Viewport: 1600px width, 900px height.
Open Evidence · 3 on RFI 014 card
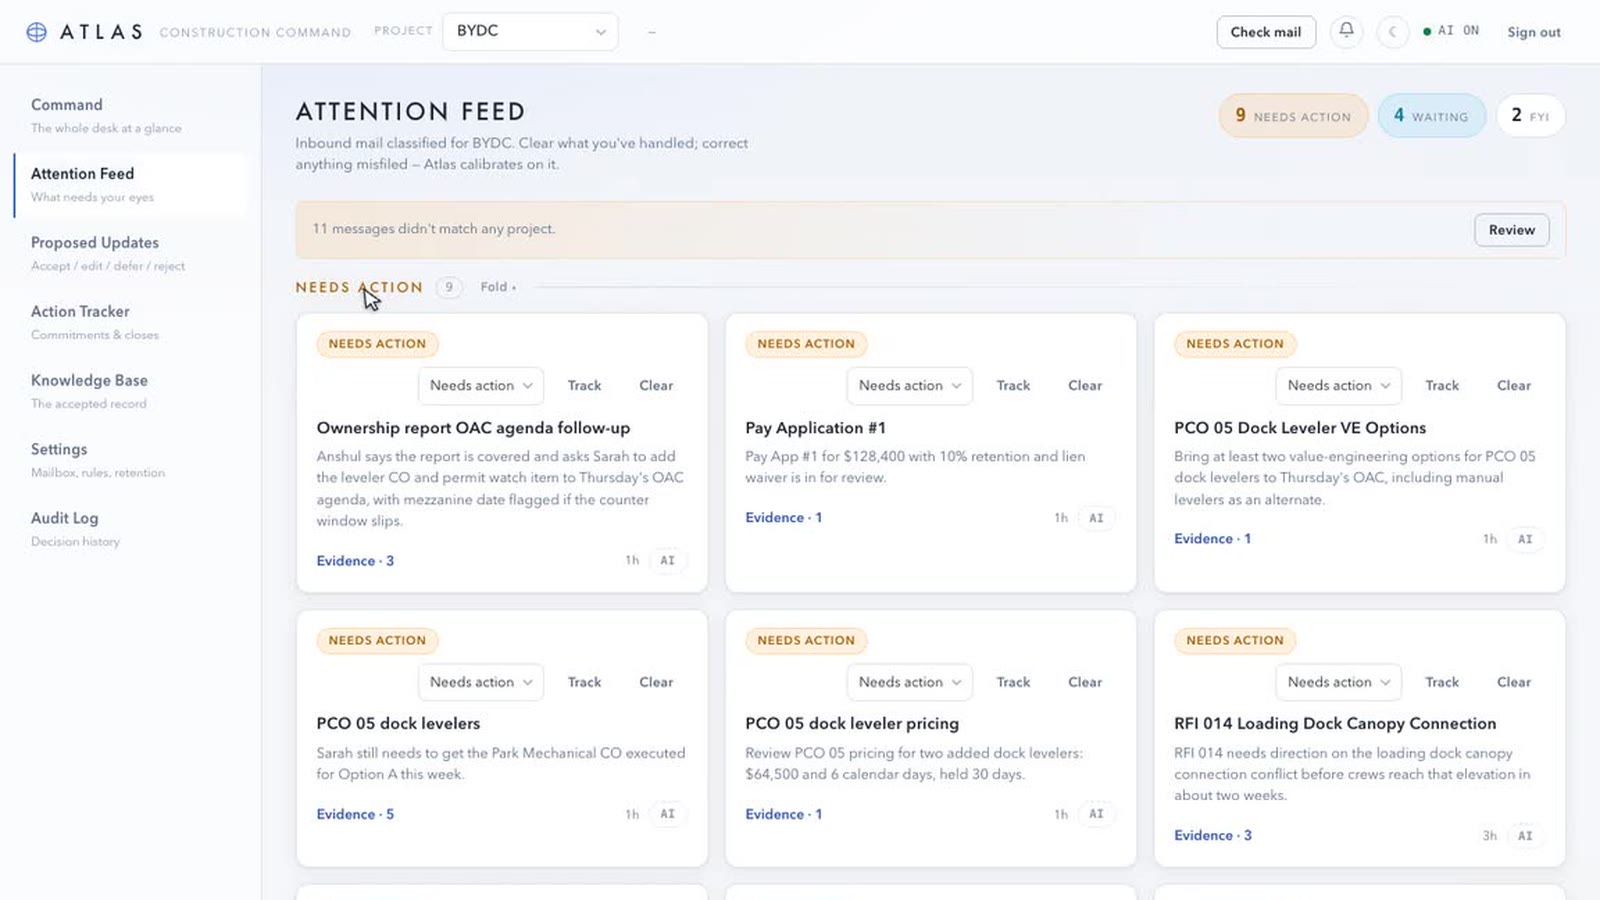point(1213,836)
